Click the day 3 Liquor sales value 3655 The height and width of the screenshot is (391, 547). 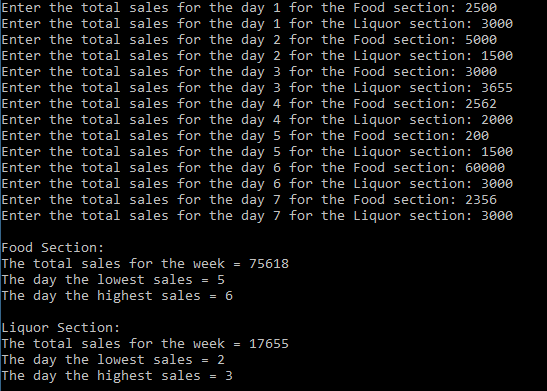click(x=497, y=88)
